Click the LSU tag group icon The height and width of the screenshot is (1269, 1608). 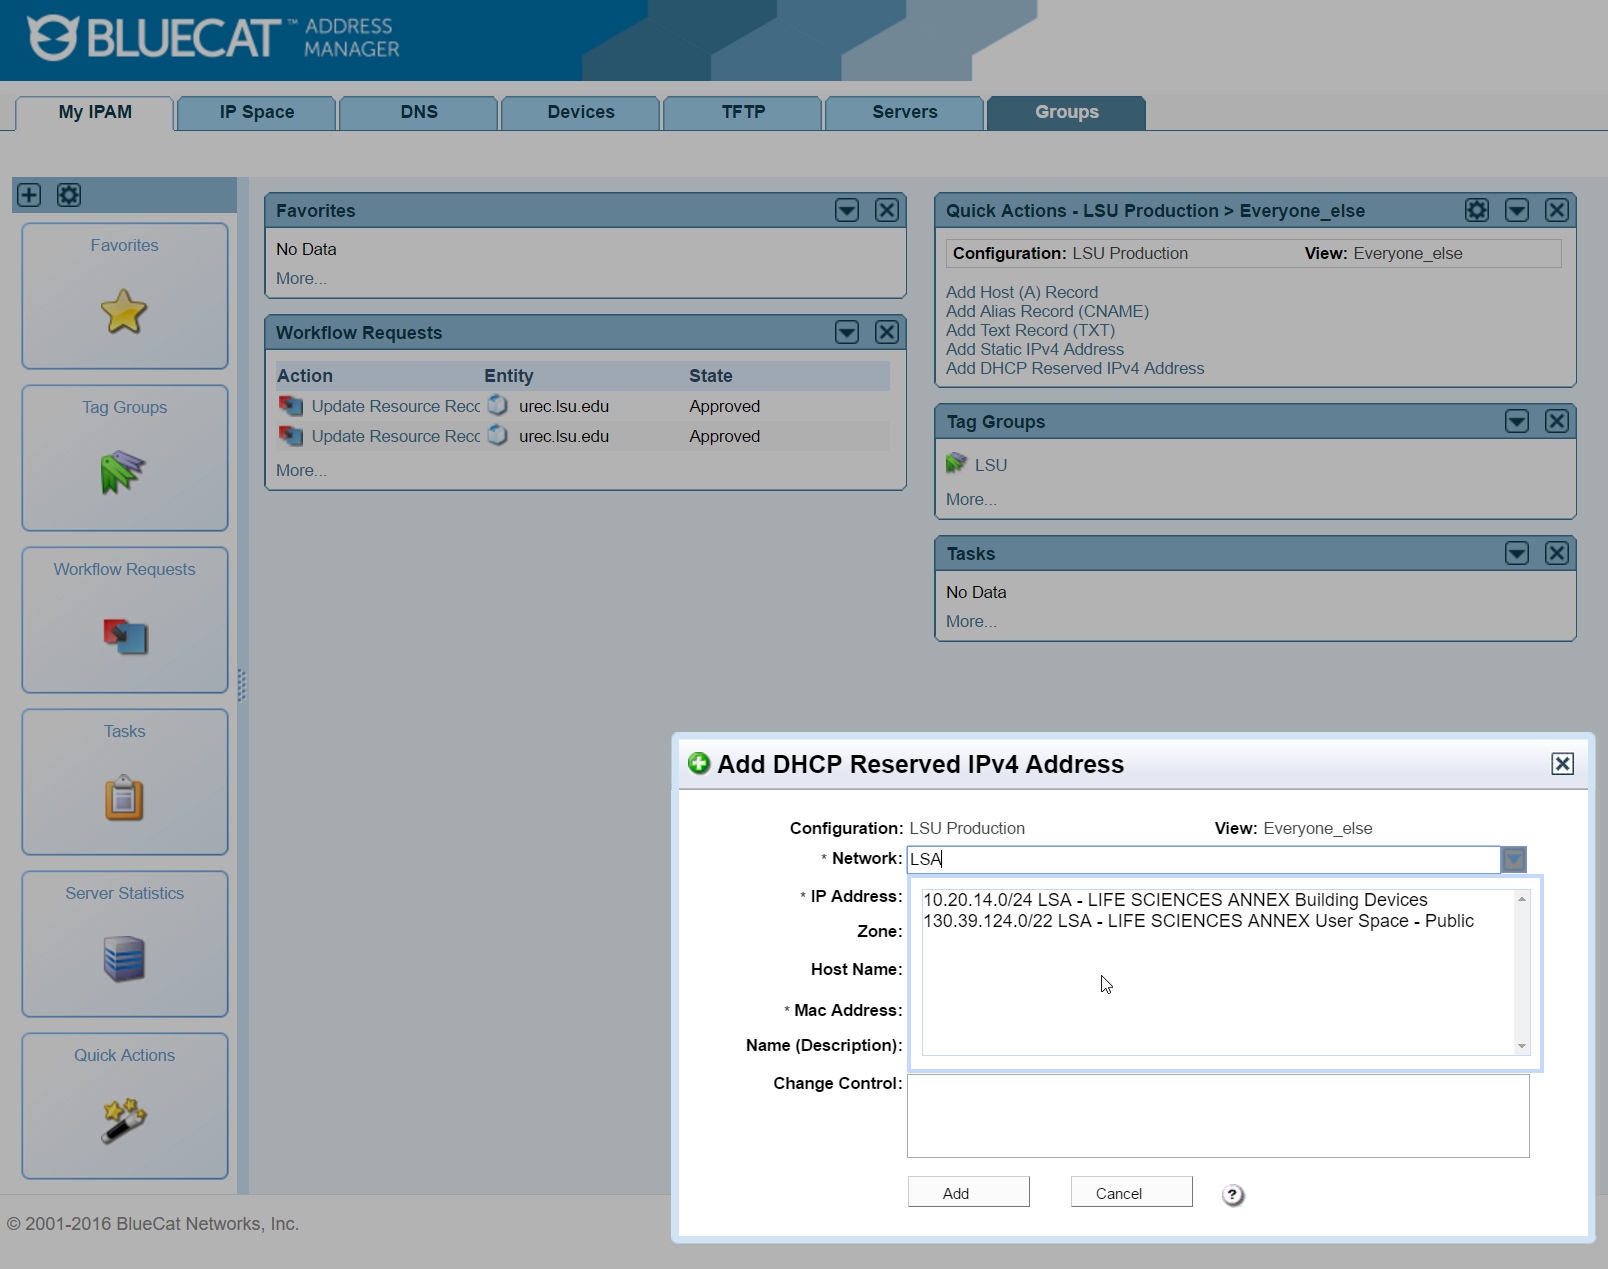pyautogui.click(x=957, y=463)
